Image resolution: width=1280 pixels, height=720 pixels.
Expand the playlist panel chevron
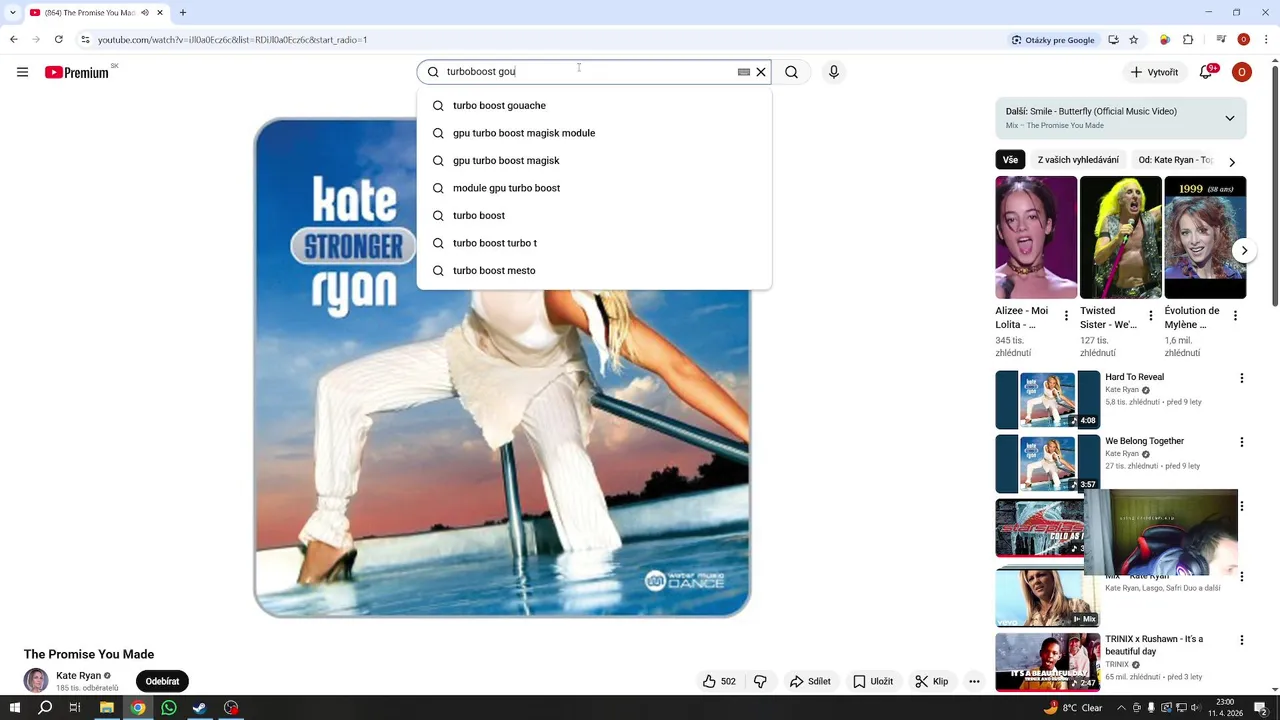coord(1230,118)
